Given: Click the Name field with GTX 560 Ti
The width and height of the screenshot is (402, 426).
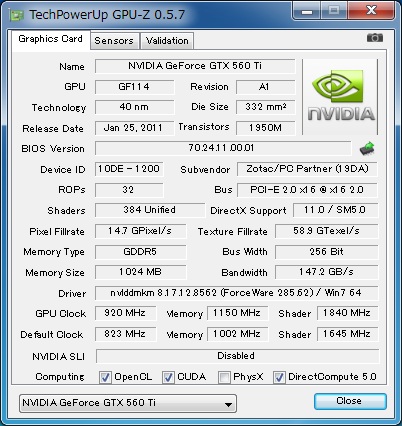Looking at the screenshot, I should tap(195, 66).
